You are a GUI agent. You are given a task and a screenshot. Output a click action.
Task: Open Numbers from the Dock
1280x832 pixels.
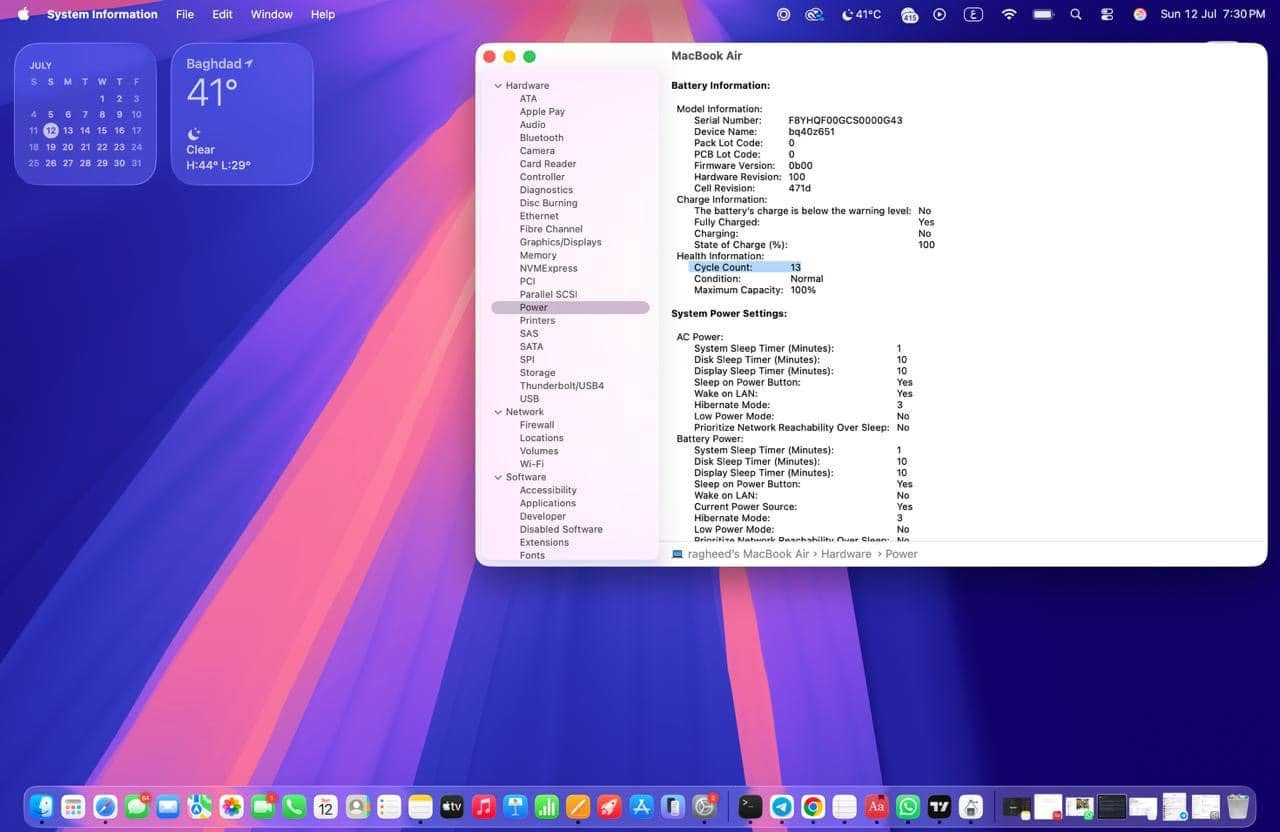pyautogui.click(x=547, y=806)
